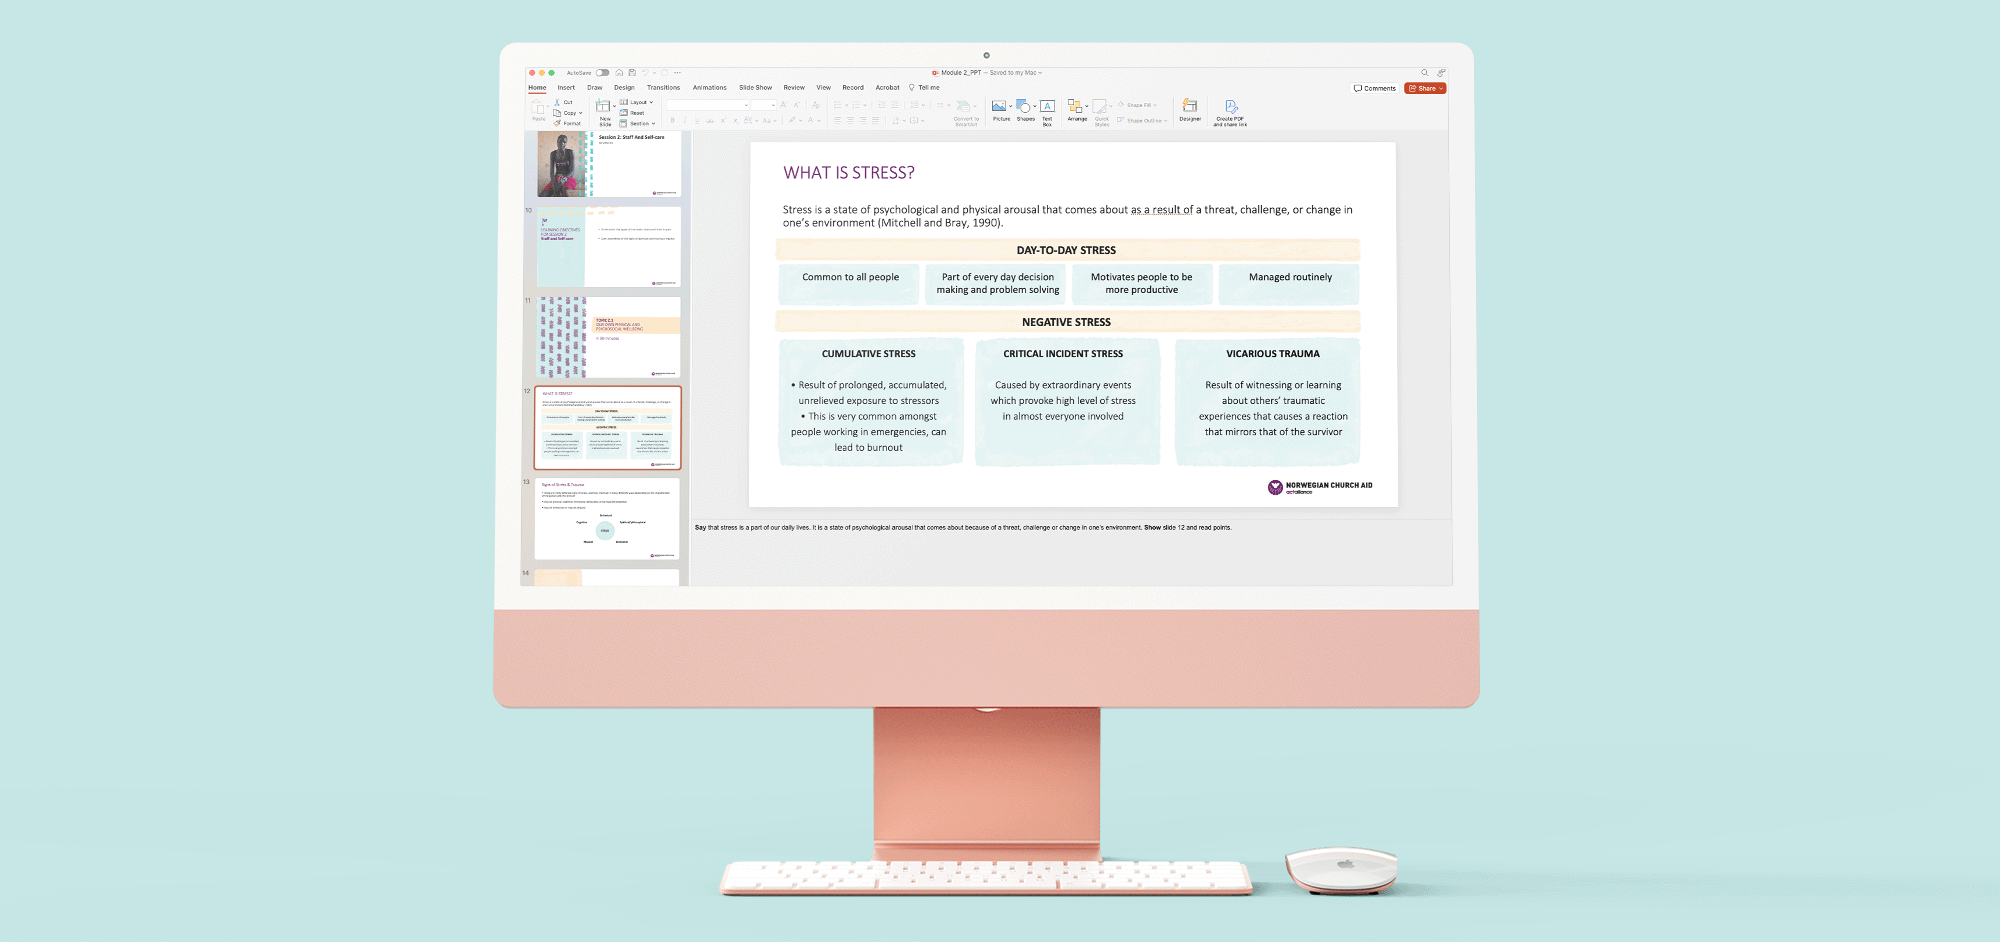Click the Strikethrough formatting toggle
The width and height of the screenshot is (2000, 942).
point(710,120)
